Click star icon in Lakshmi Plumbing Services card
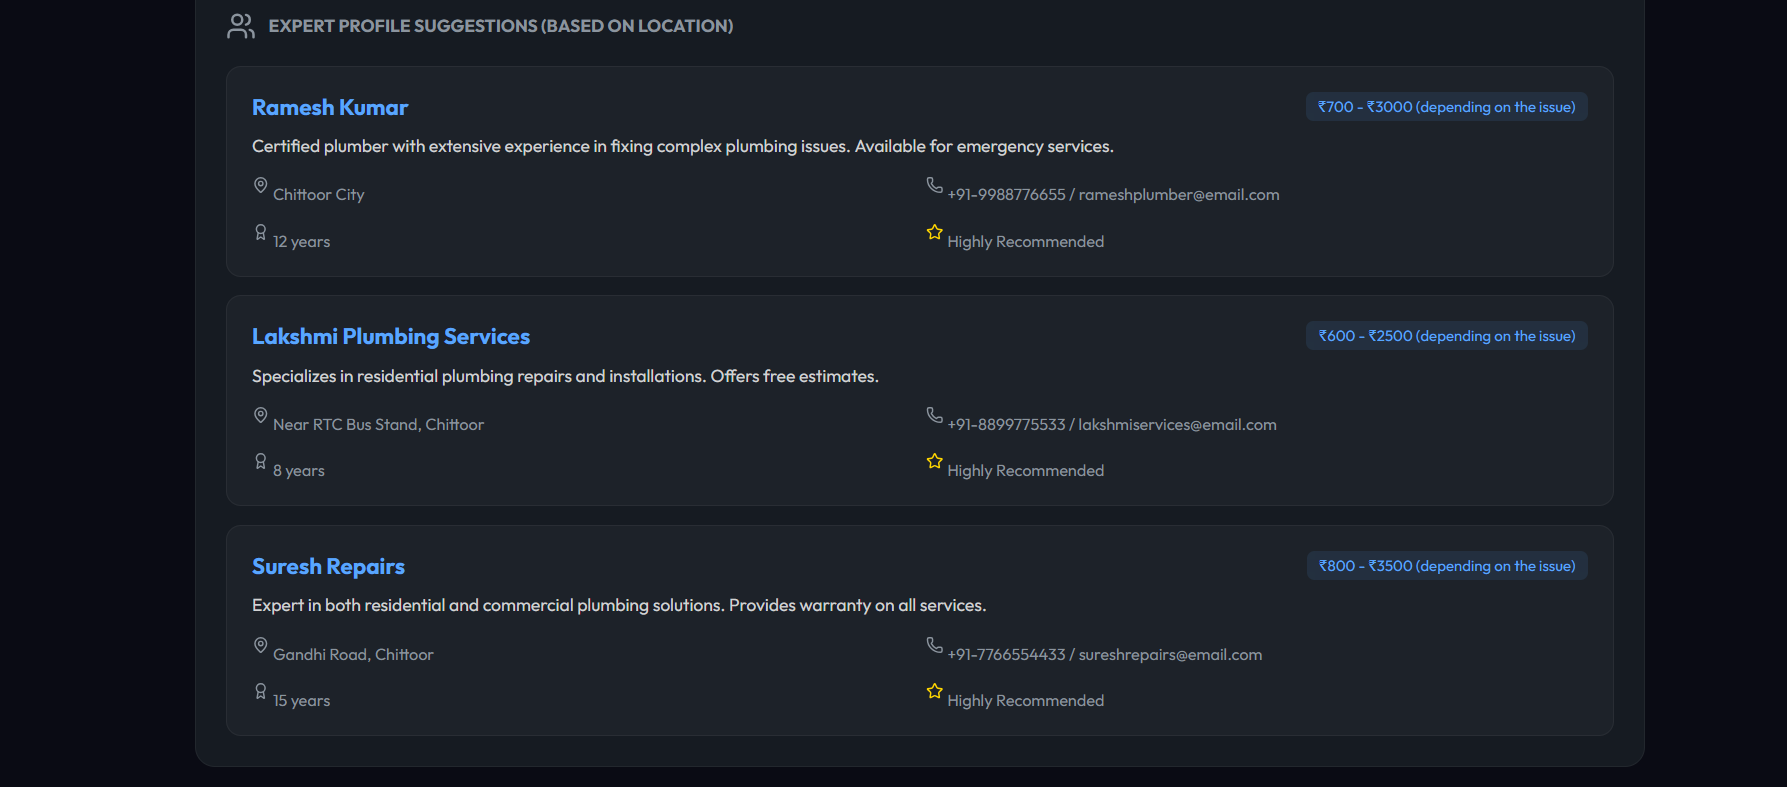The height and width of the screenshot is (787, 1787). 934,461
